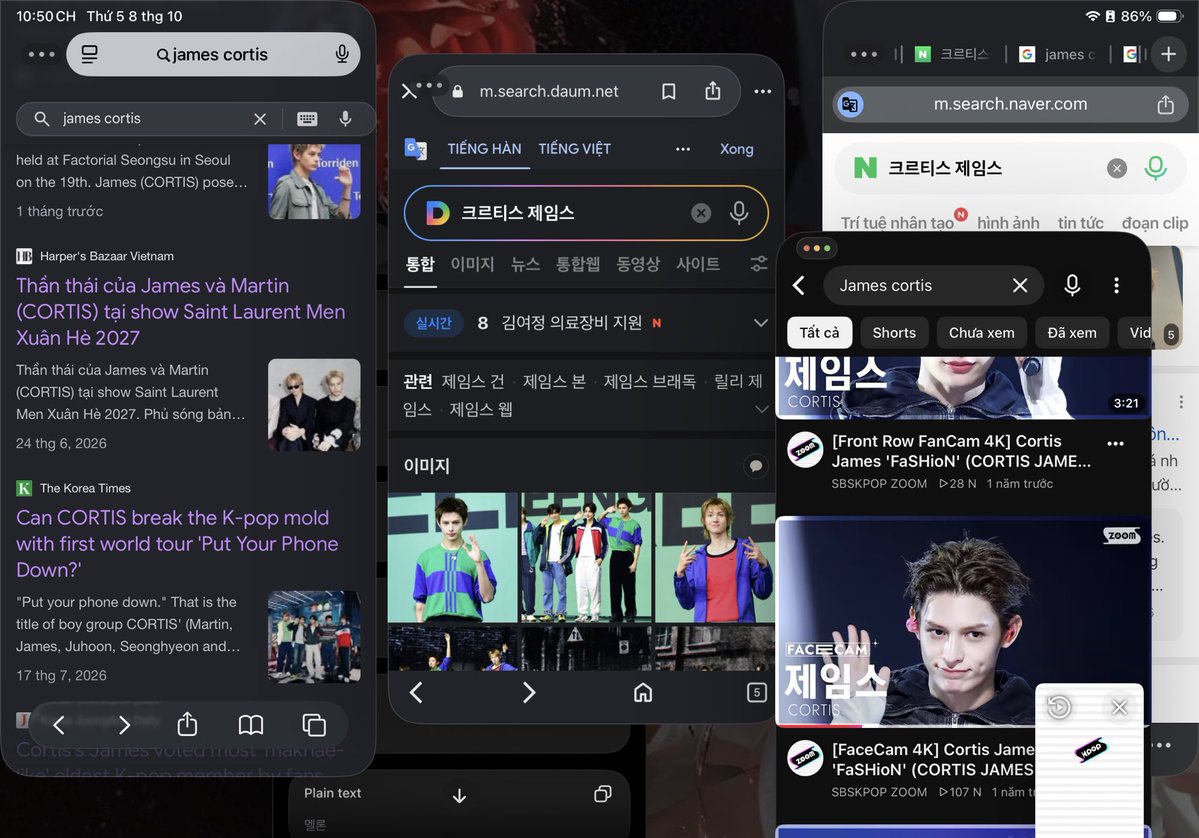1199x838 pixels.
Task: Open the first Daum image of green striped shirt
Action: click(452, 557)
